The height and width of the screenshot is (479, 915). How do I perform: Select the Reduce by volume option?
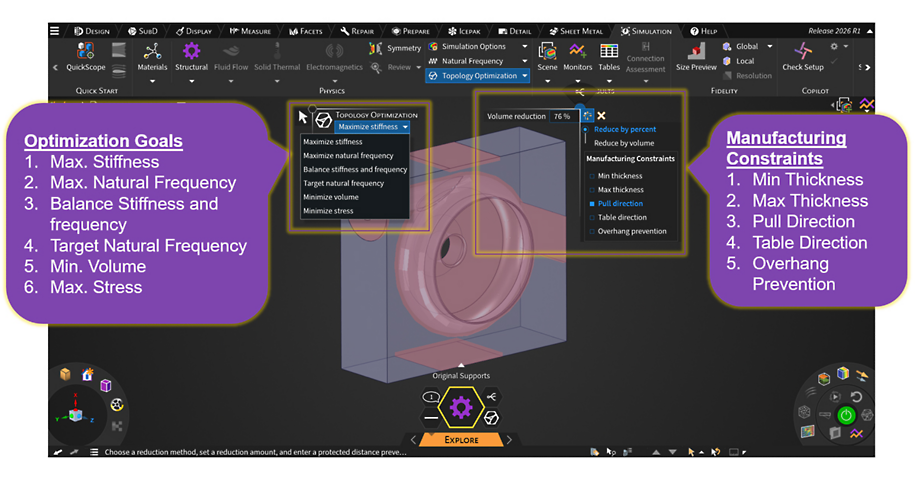[x=624, y=143]
